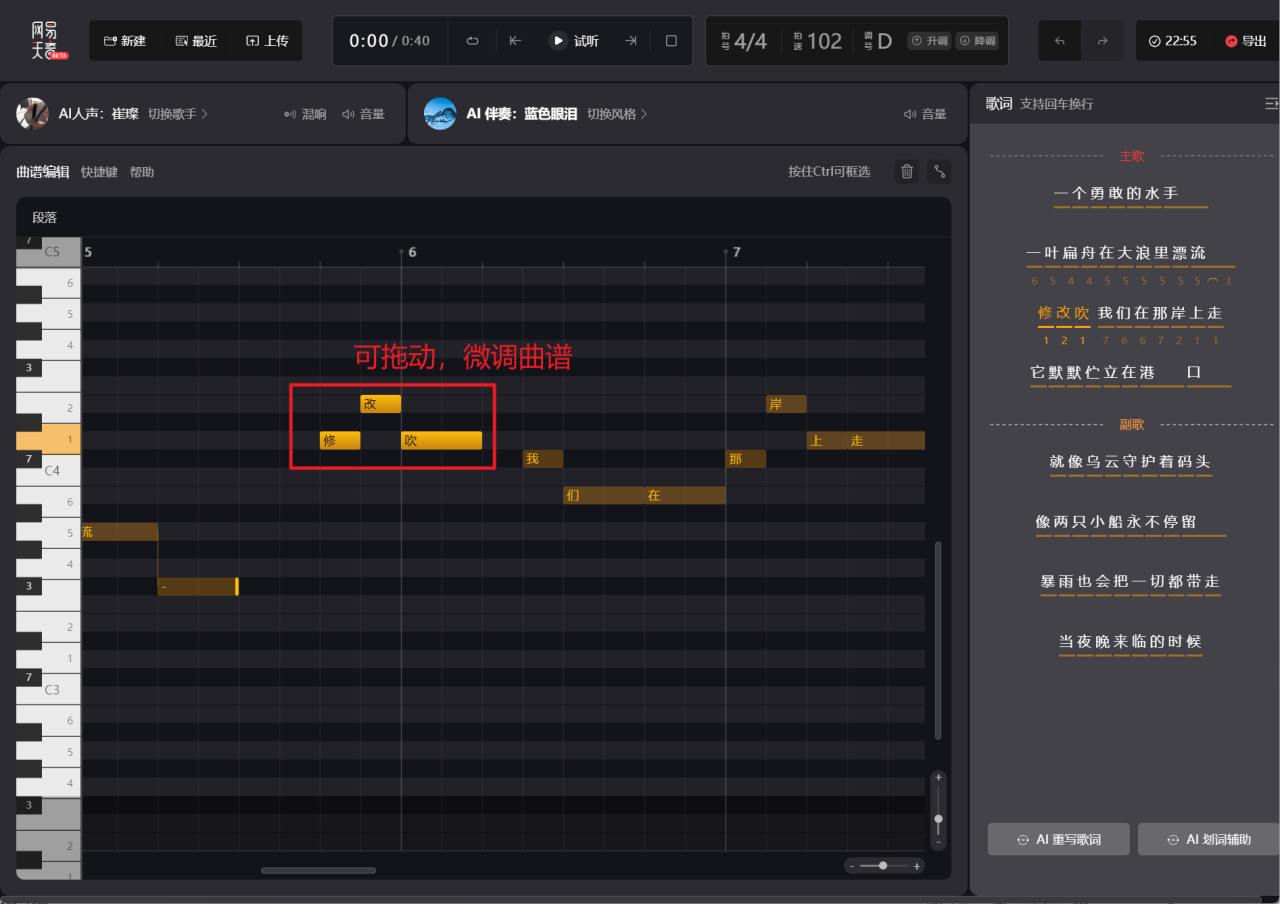This screenshot has height=904, width=1280.
Task: Jump to start with the rewind icon
Action: [515, 41]
